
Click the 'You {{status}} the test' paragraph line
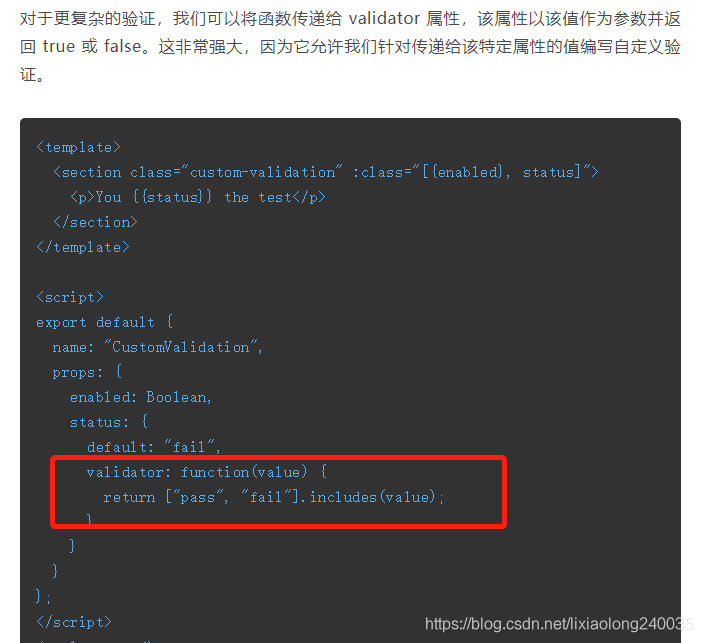[x=198, y=197]
